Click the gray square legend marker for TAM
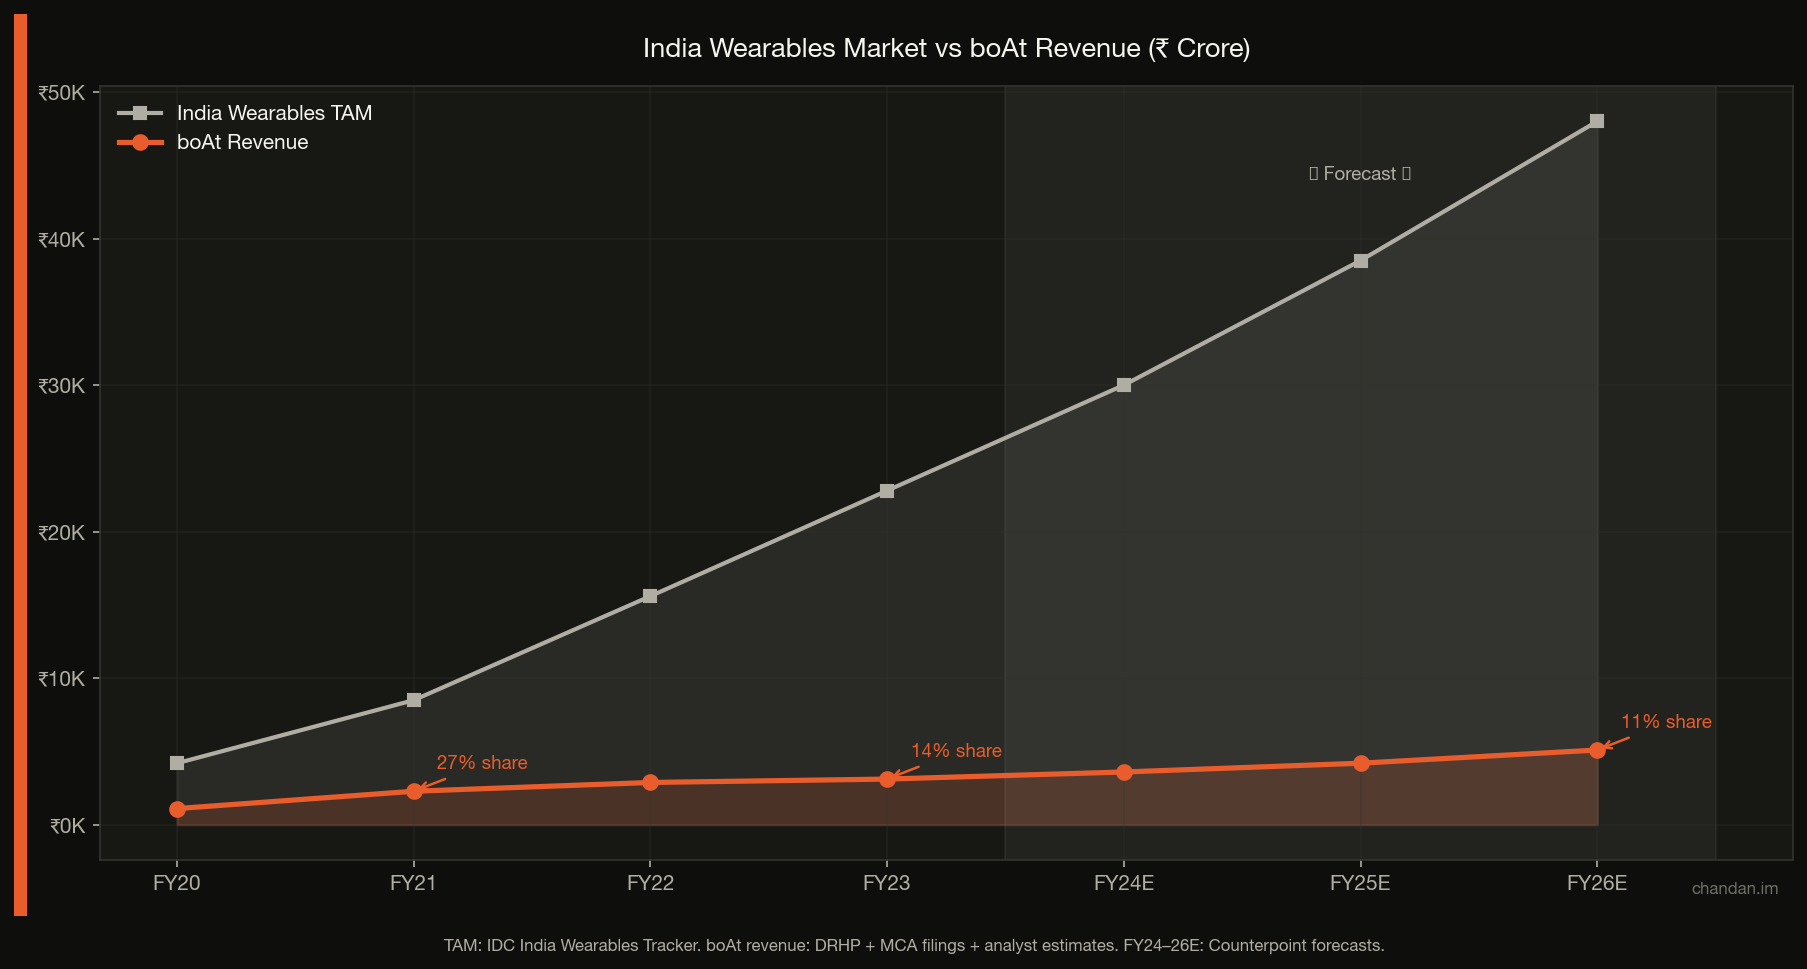Image resolution: width=1807 pixels, height=969 pixels. pos(140,113)
